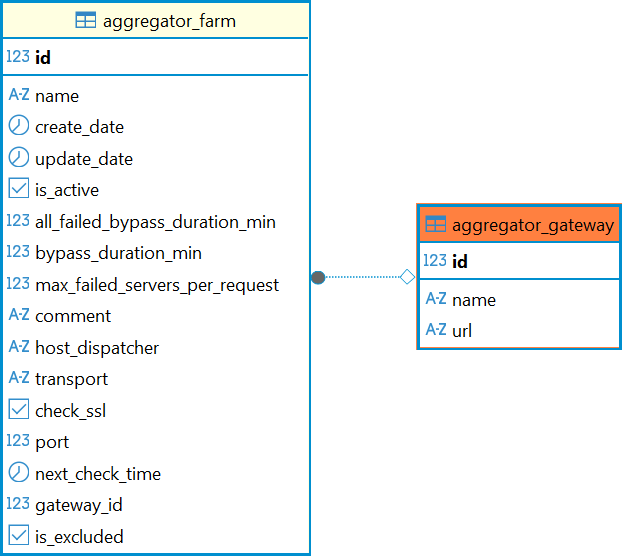The image size is (623, 557).
Task: Select the aggregator_gateway table title
Action: coord(532,225)
